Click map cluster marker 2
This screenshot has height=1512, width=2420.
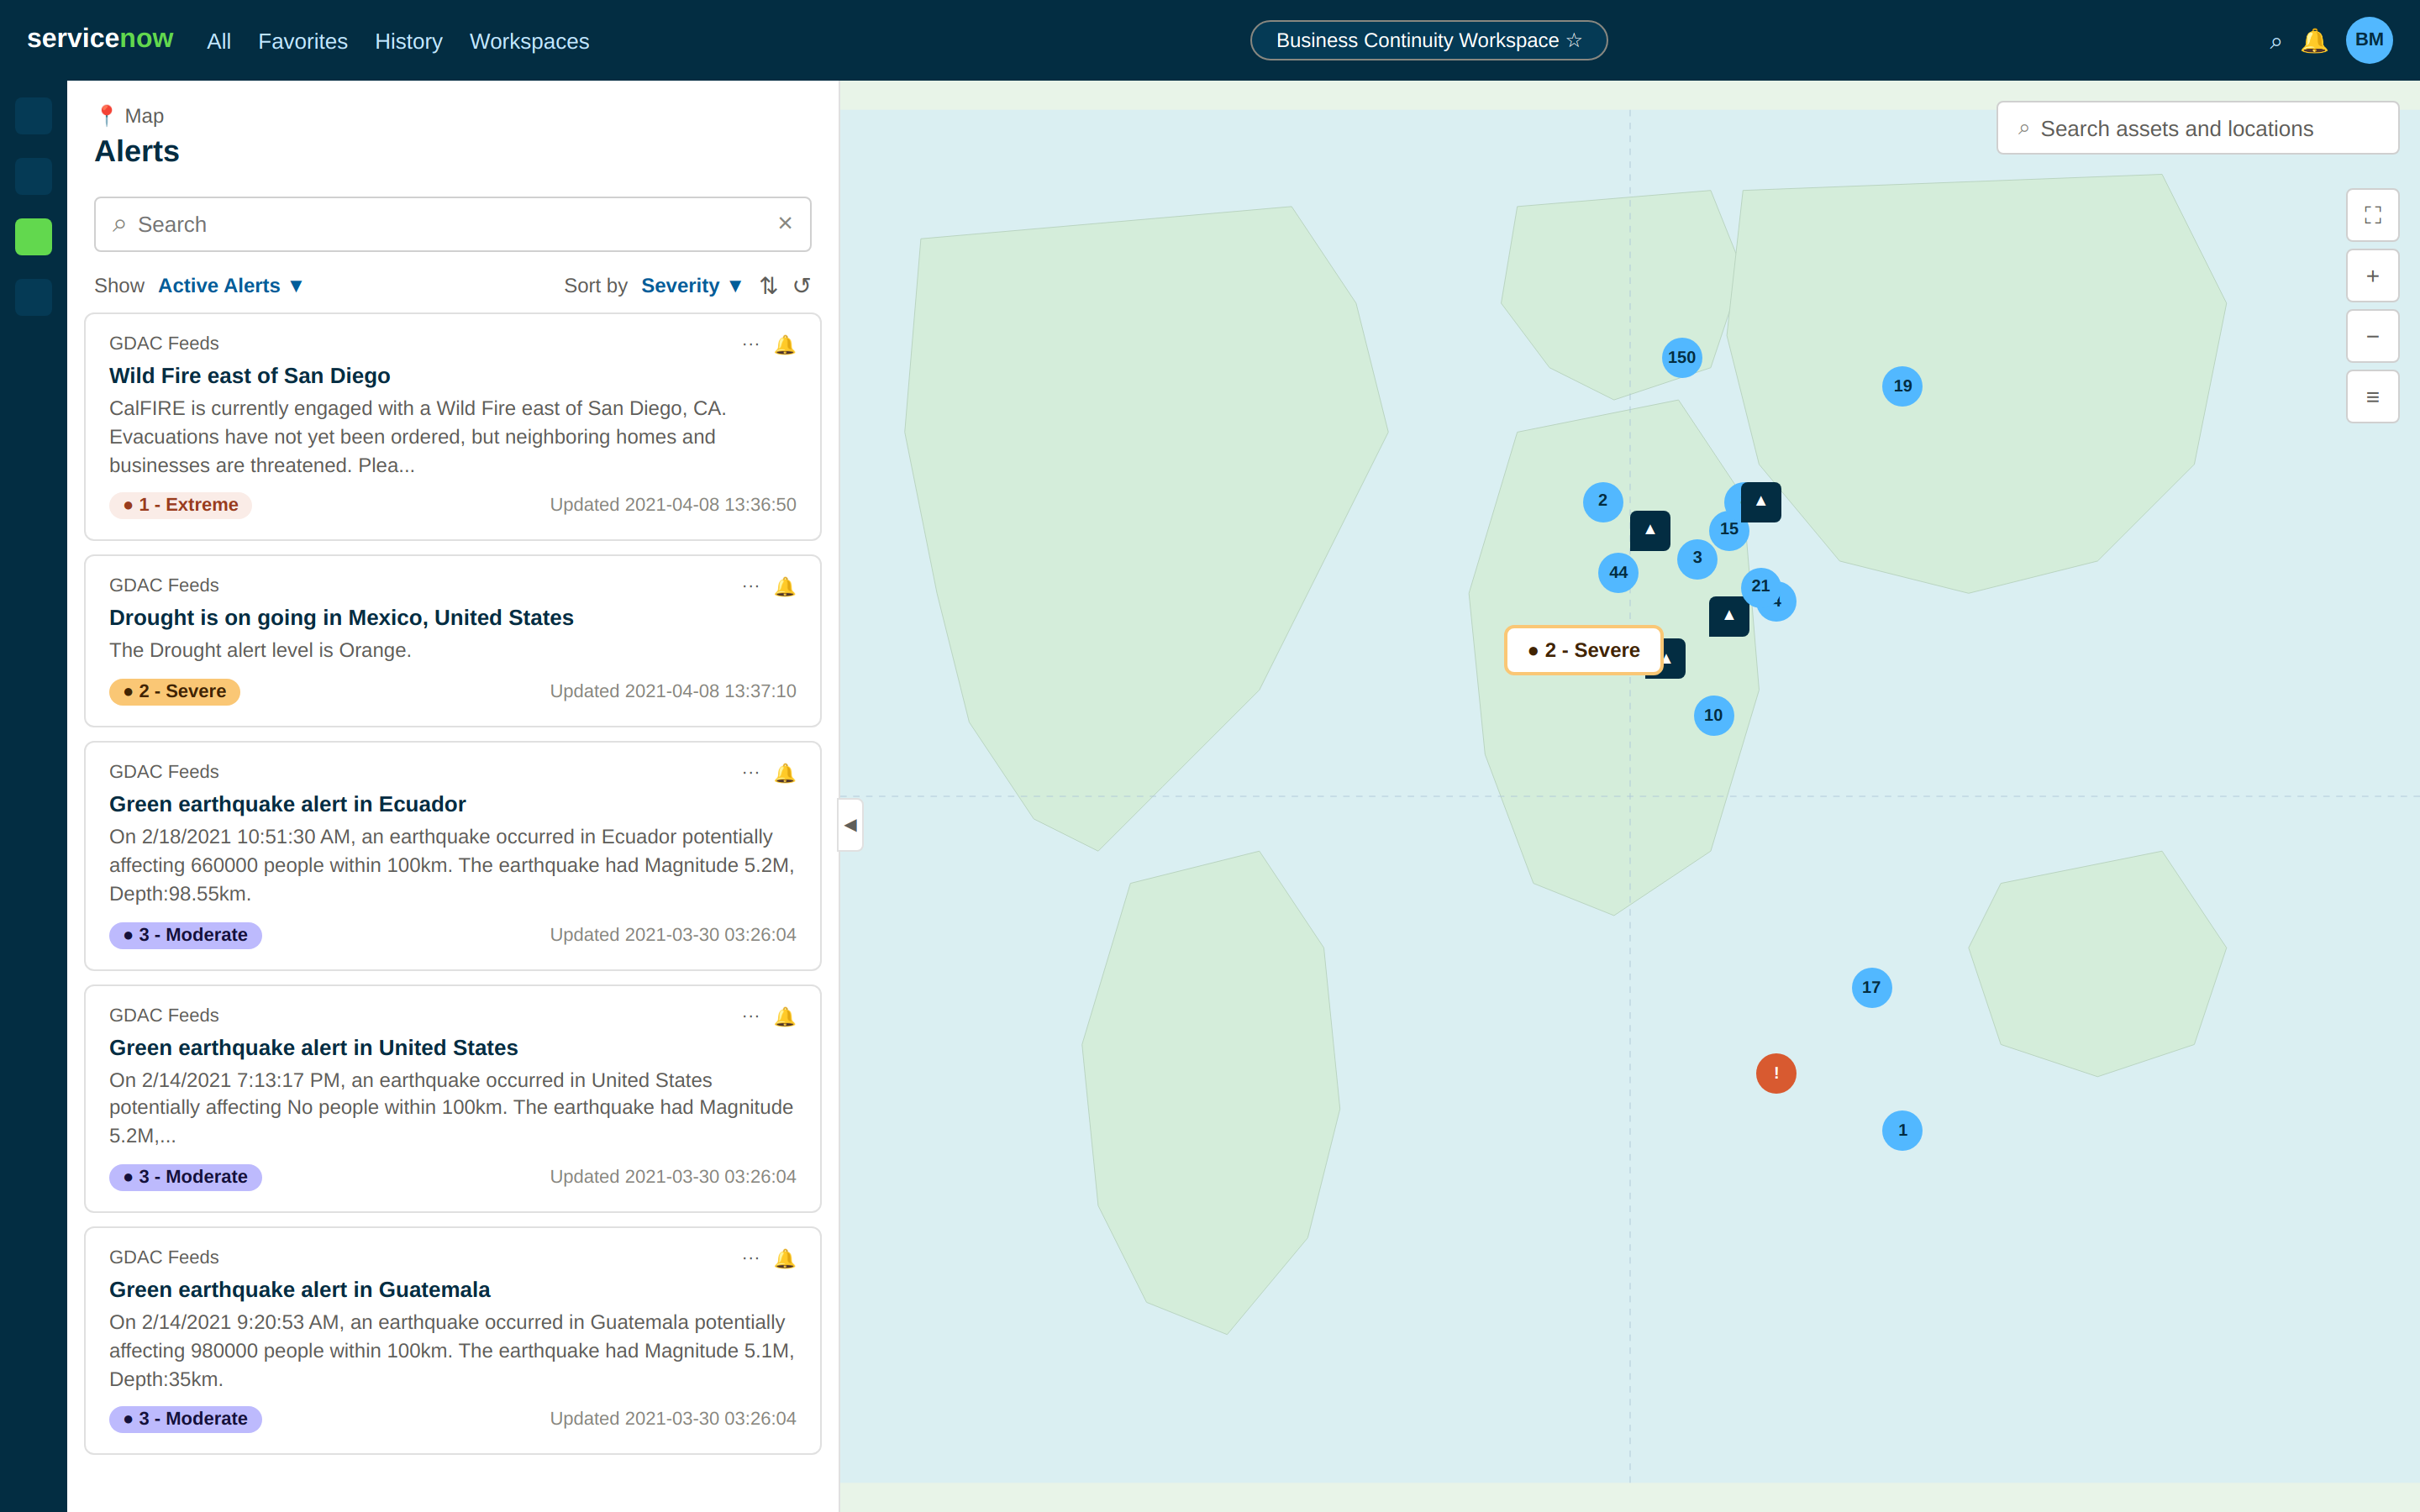click(x=1602, y=501)
